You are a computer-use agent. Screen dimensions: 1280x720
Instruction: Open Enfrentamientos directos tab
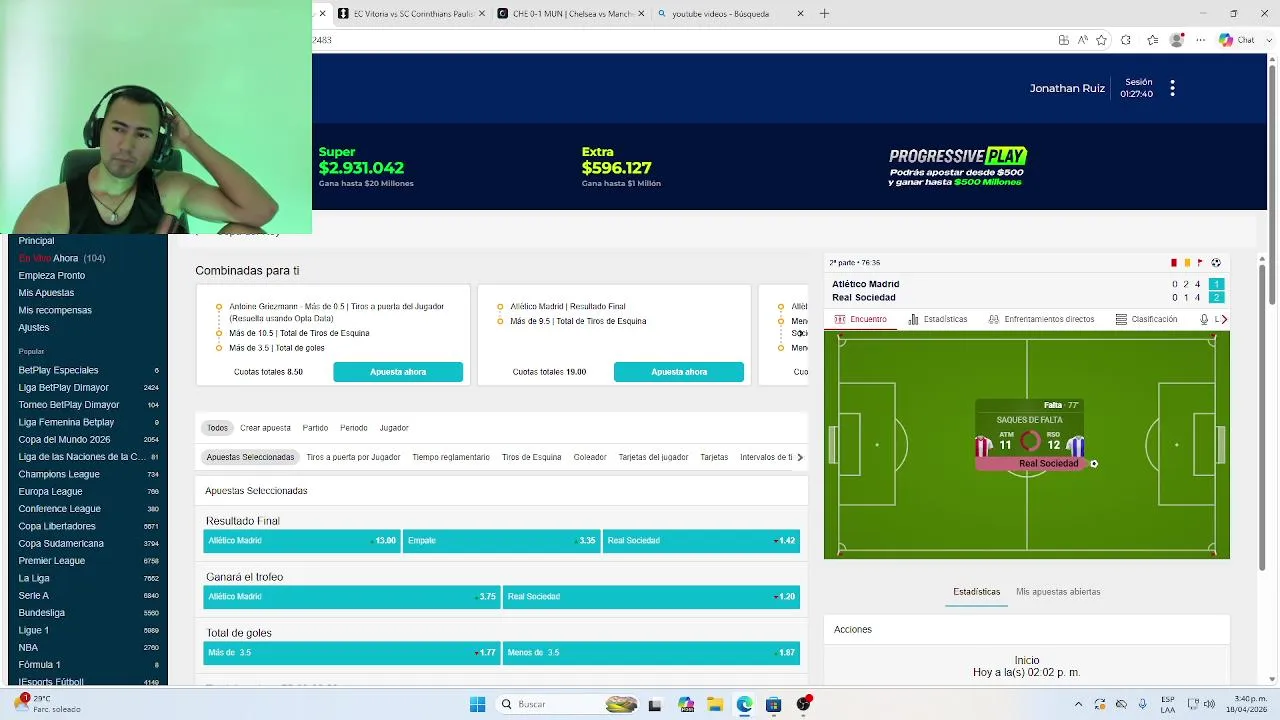[1041, 319]
